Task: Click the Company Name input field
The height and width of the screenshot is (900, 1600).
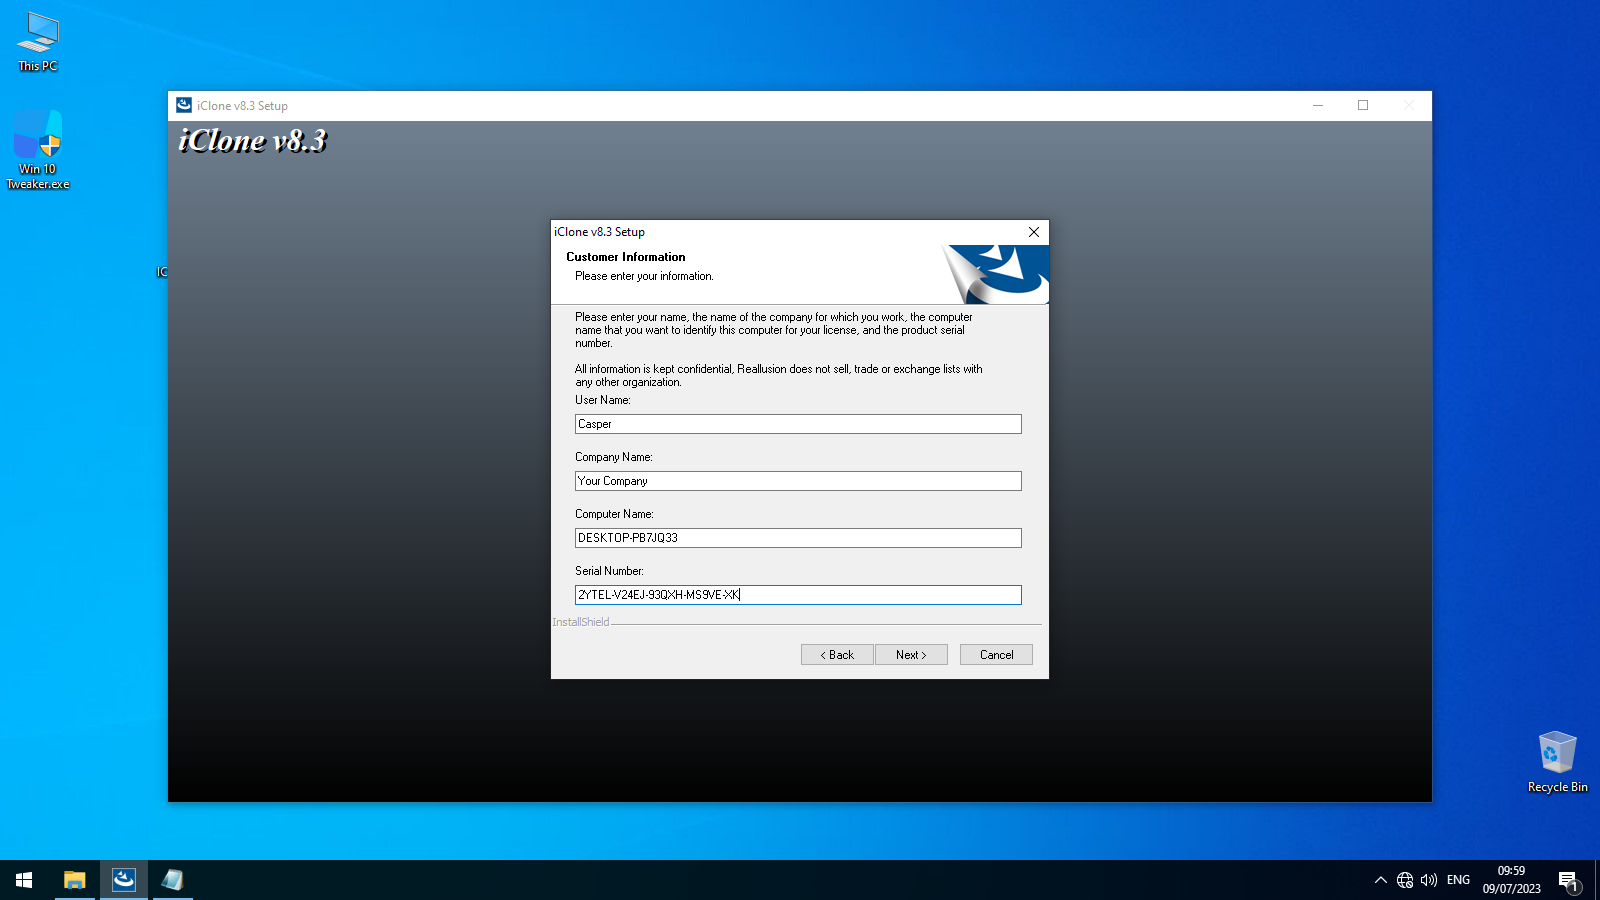Action: click(798, 481)
